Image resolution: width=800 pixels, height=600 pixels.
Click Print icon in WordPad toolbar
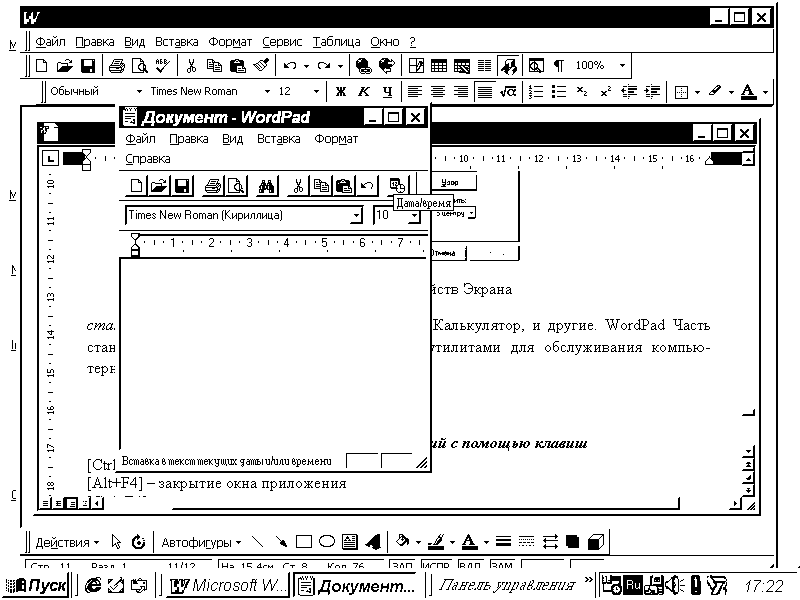click(213, 185)
